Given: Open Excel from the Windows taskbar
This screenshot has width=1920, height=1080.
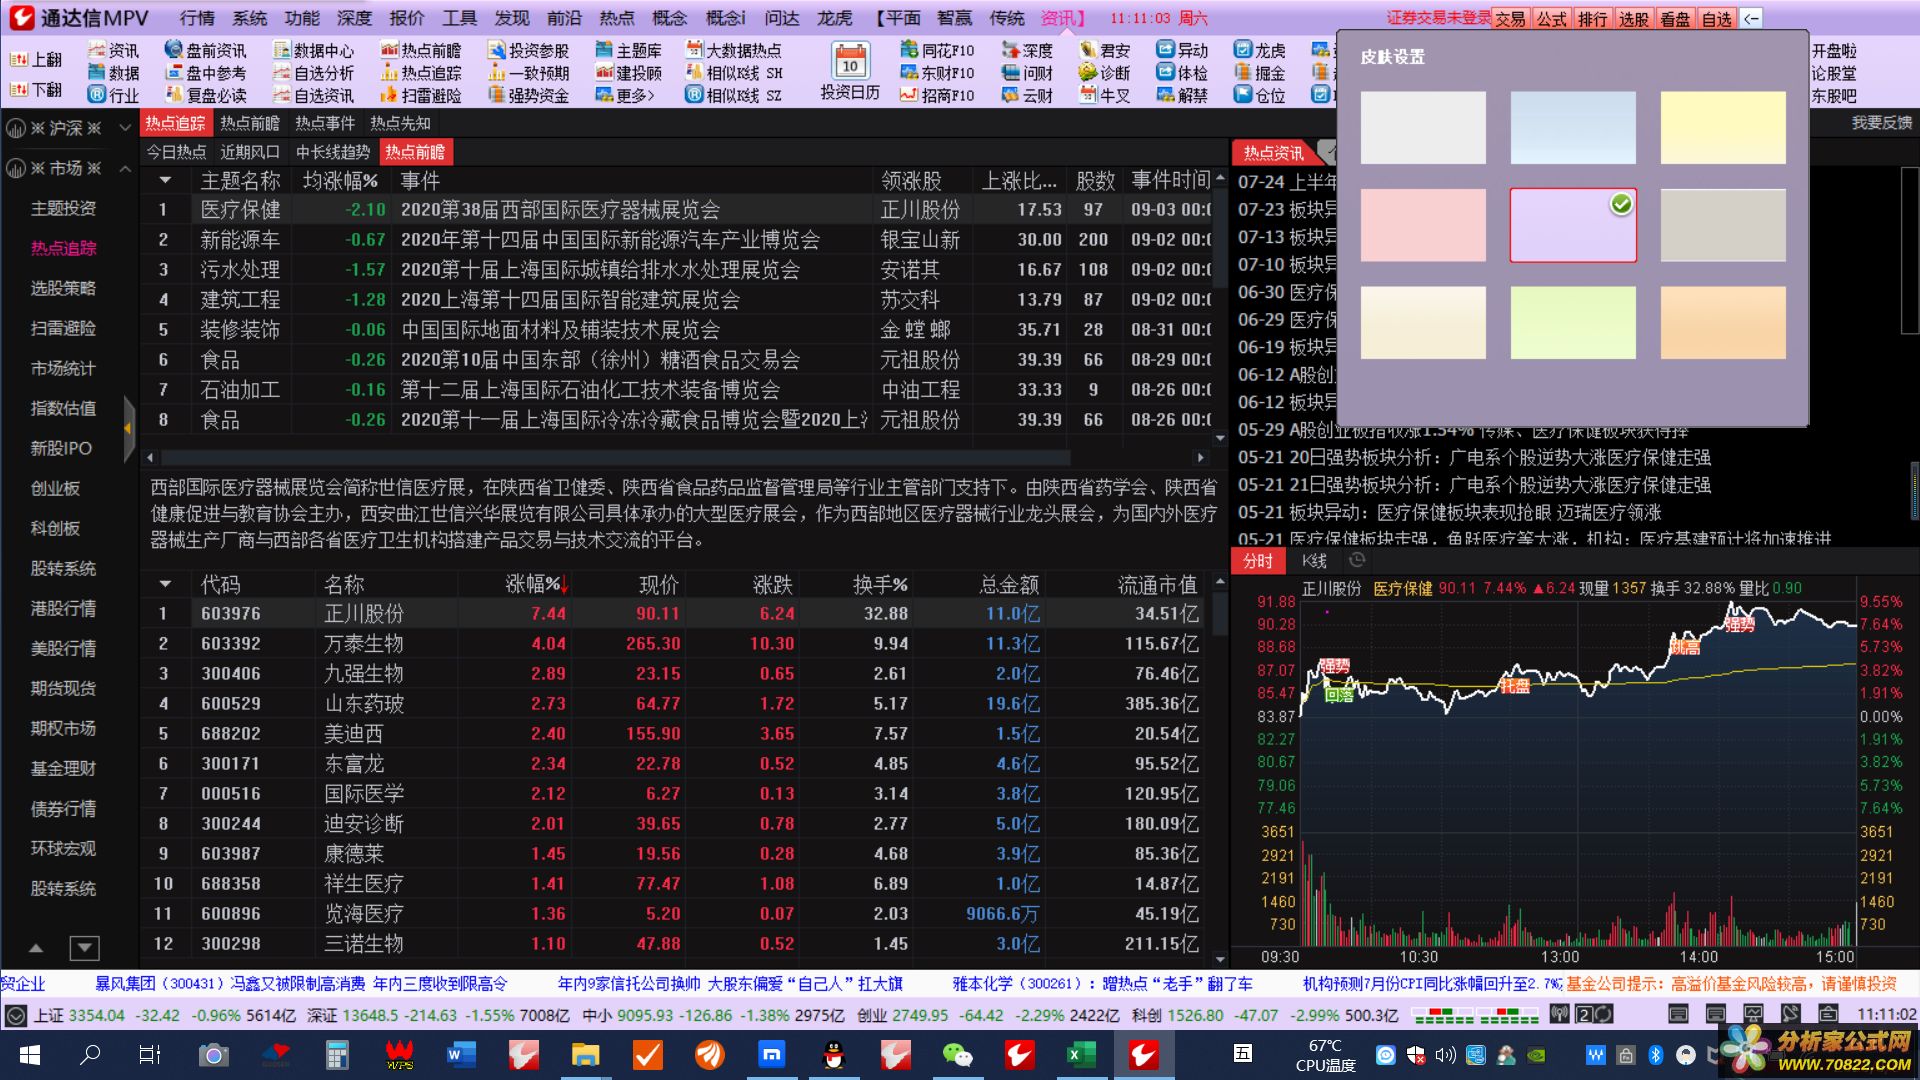Looking at the screenshot, I should pyautogui.click(x=1081, y=1055).
